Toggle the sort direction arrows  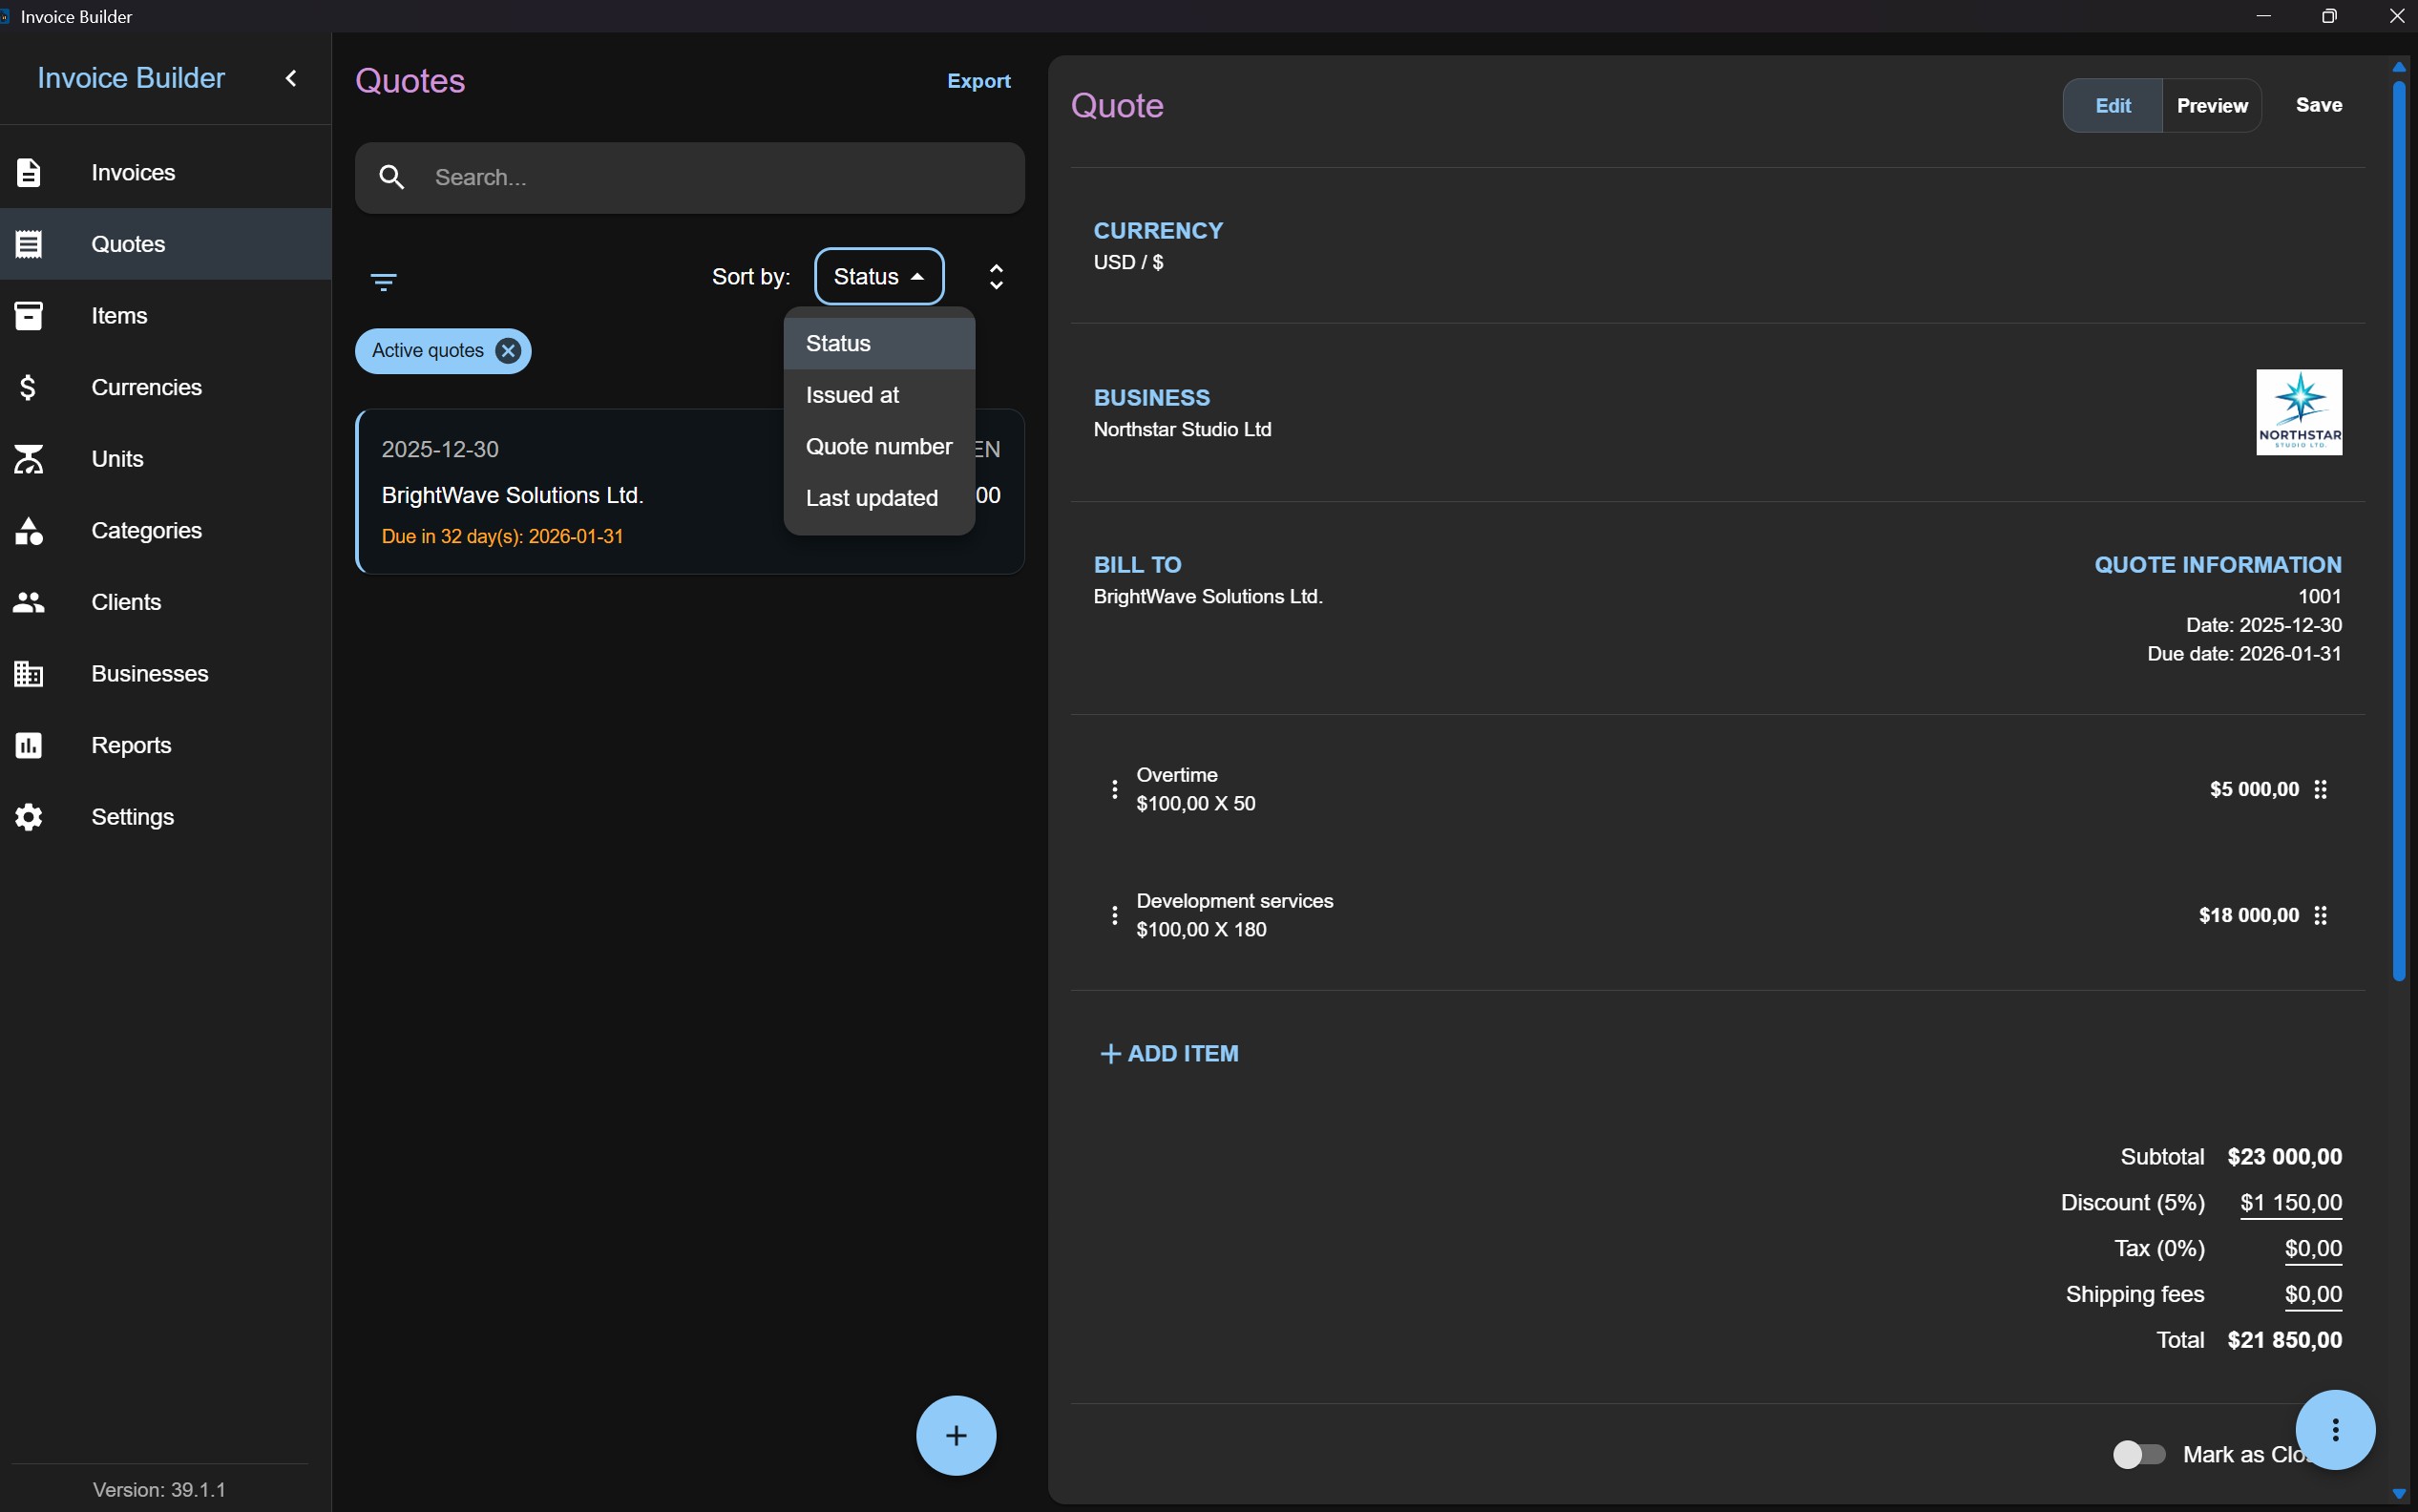pos(996,277)
